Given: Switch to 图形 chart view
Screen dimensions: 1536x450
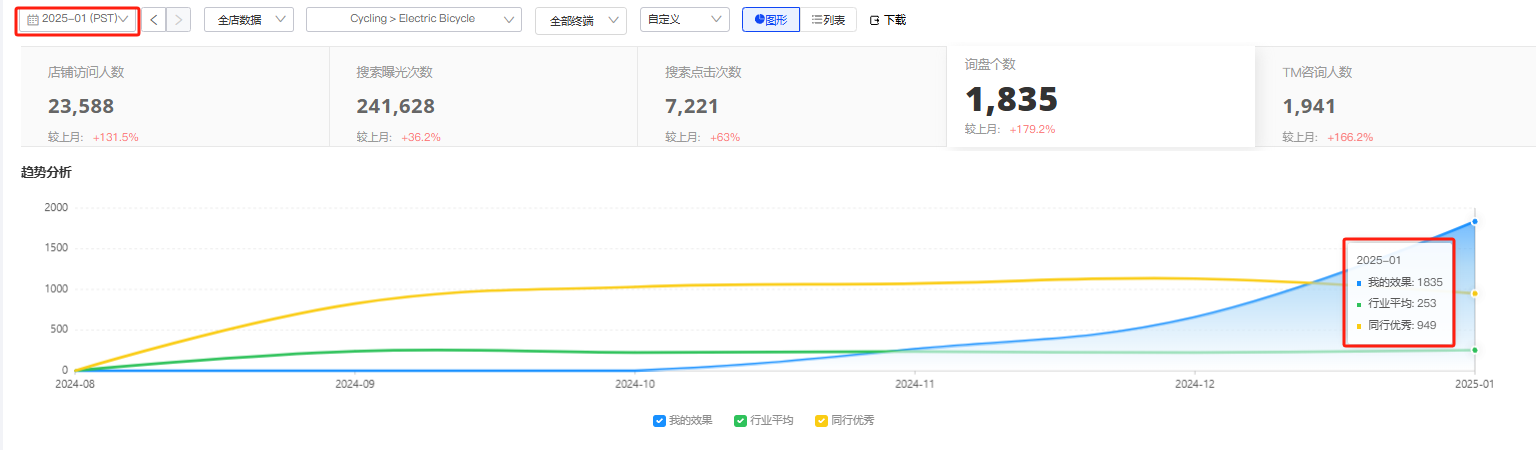Looking at the screenshot, I should pos(770,19).
